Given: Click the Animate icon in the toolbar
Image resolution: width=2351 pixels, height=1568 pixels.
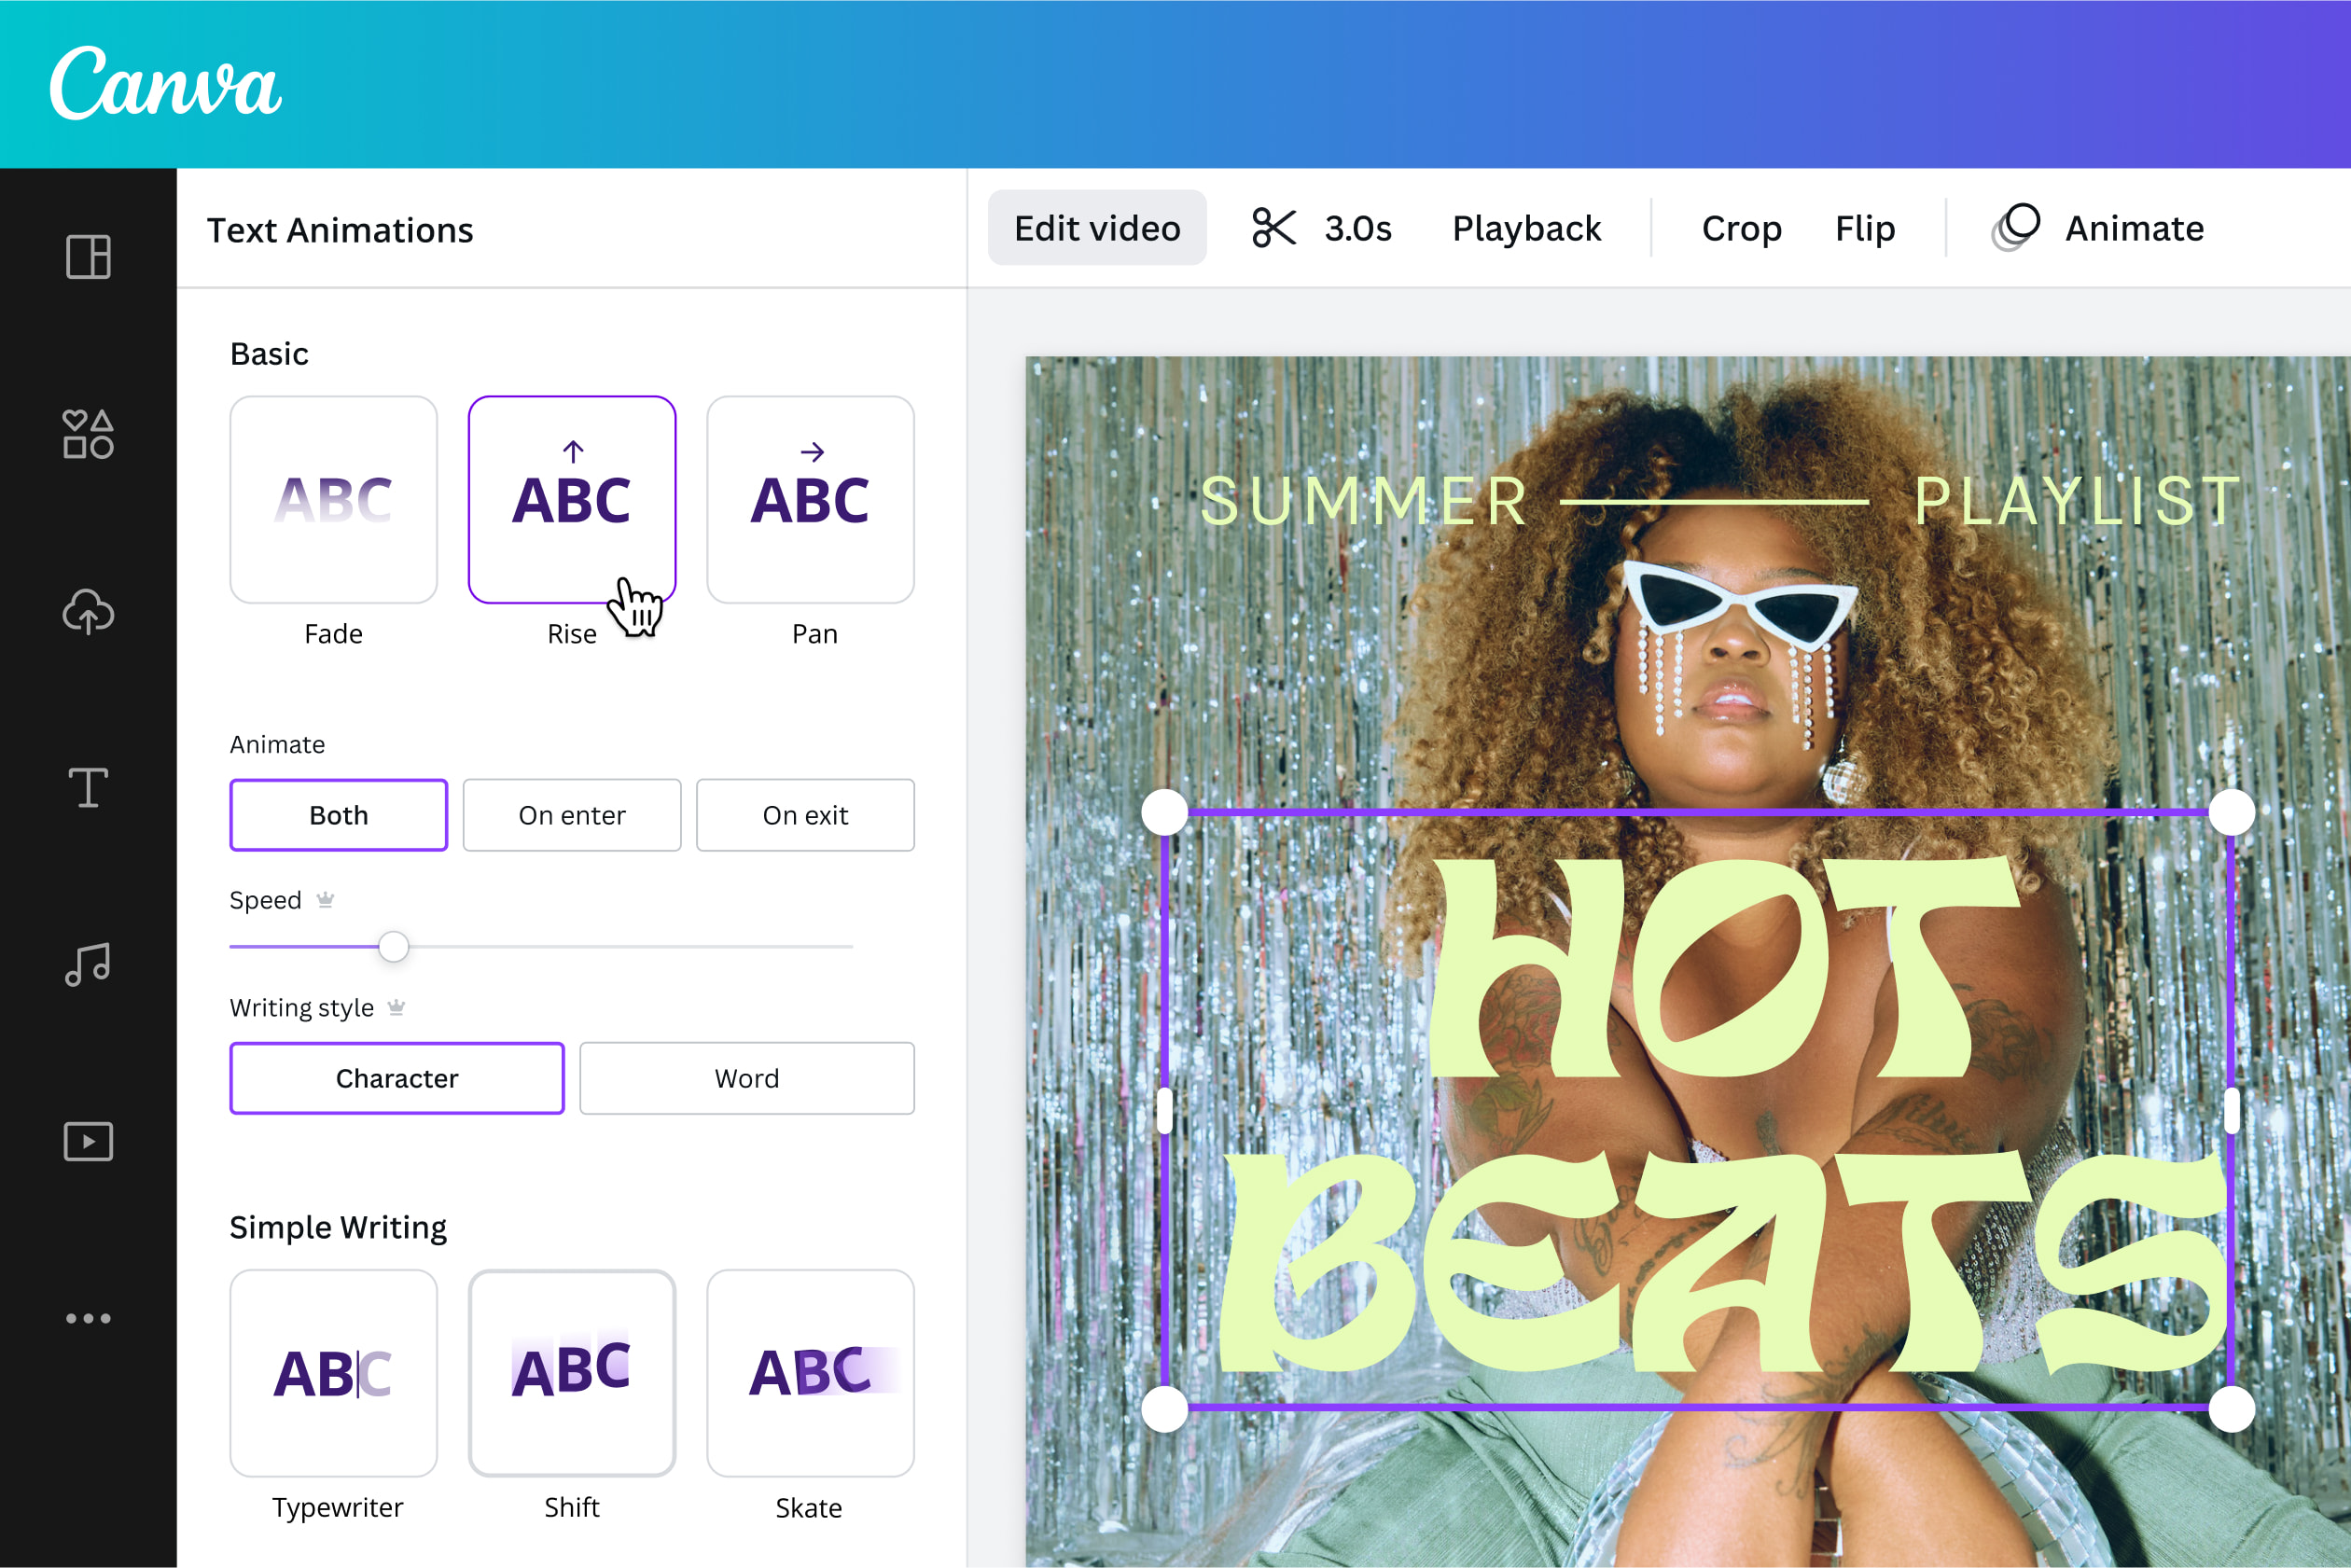Looking at the screenshot, I should coord(2015,227).
